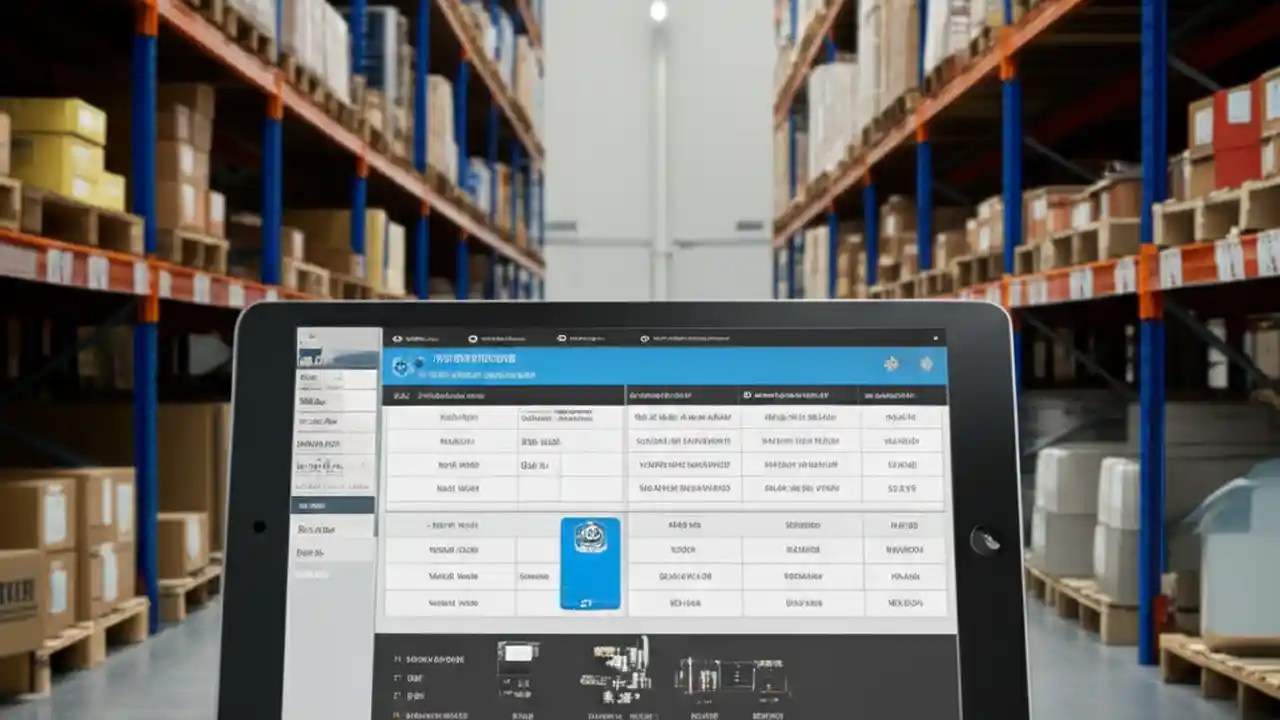Click the circular icon on the first top tab

click(x=397, y=338)
